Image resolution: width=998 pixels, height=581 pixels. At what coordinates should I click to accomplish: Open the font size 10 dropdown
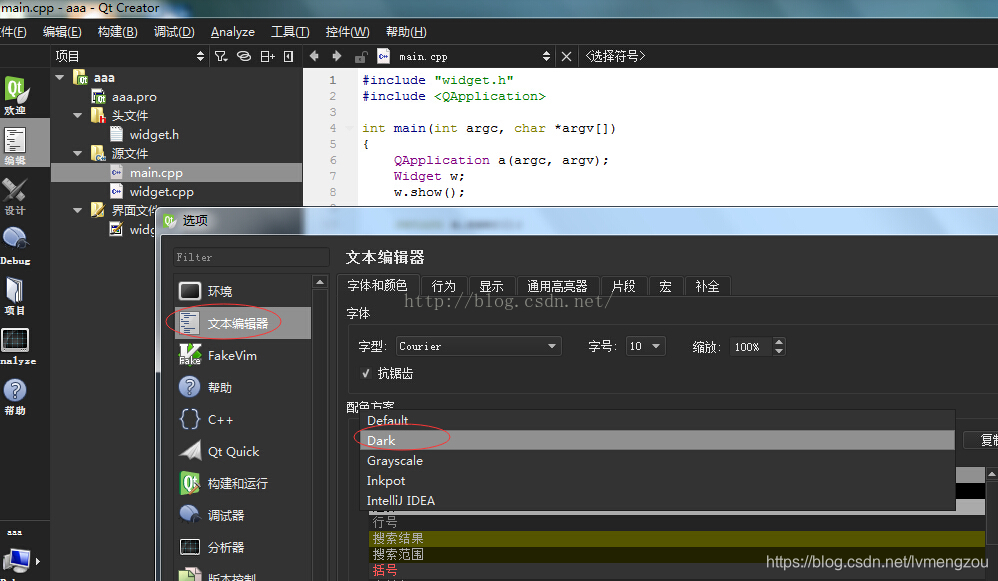645,346
